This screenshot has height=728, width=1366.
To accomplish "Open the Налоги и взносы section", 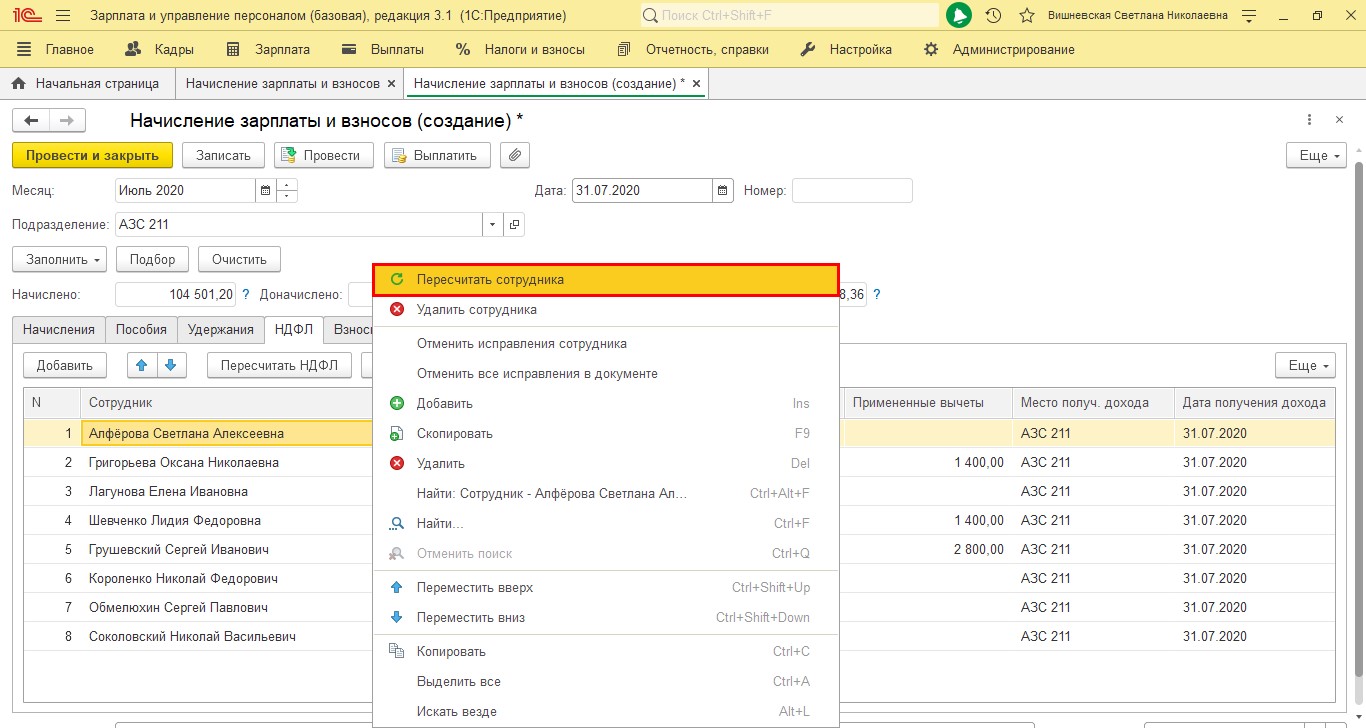I will (520, 49).
